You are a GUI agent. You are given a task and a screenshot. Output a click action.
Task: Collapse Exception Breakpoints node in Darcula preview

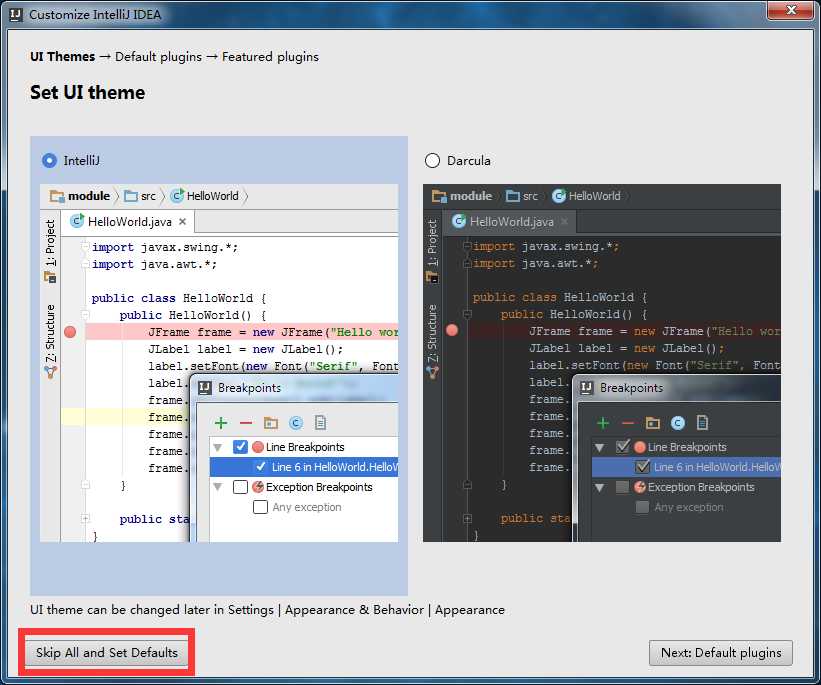pyautogui.click(x=600, y=488)
